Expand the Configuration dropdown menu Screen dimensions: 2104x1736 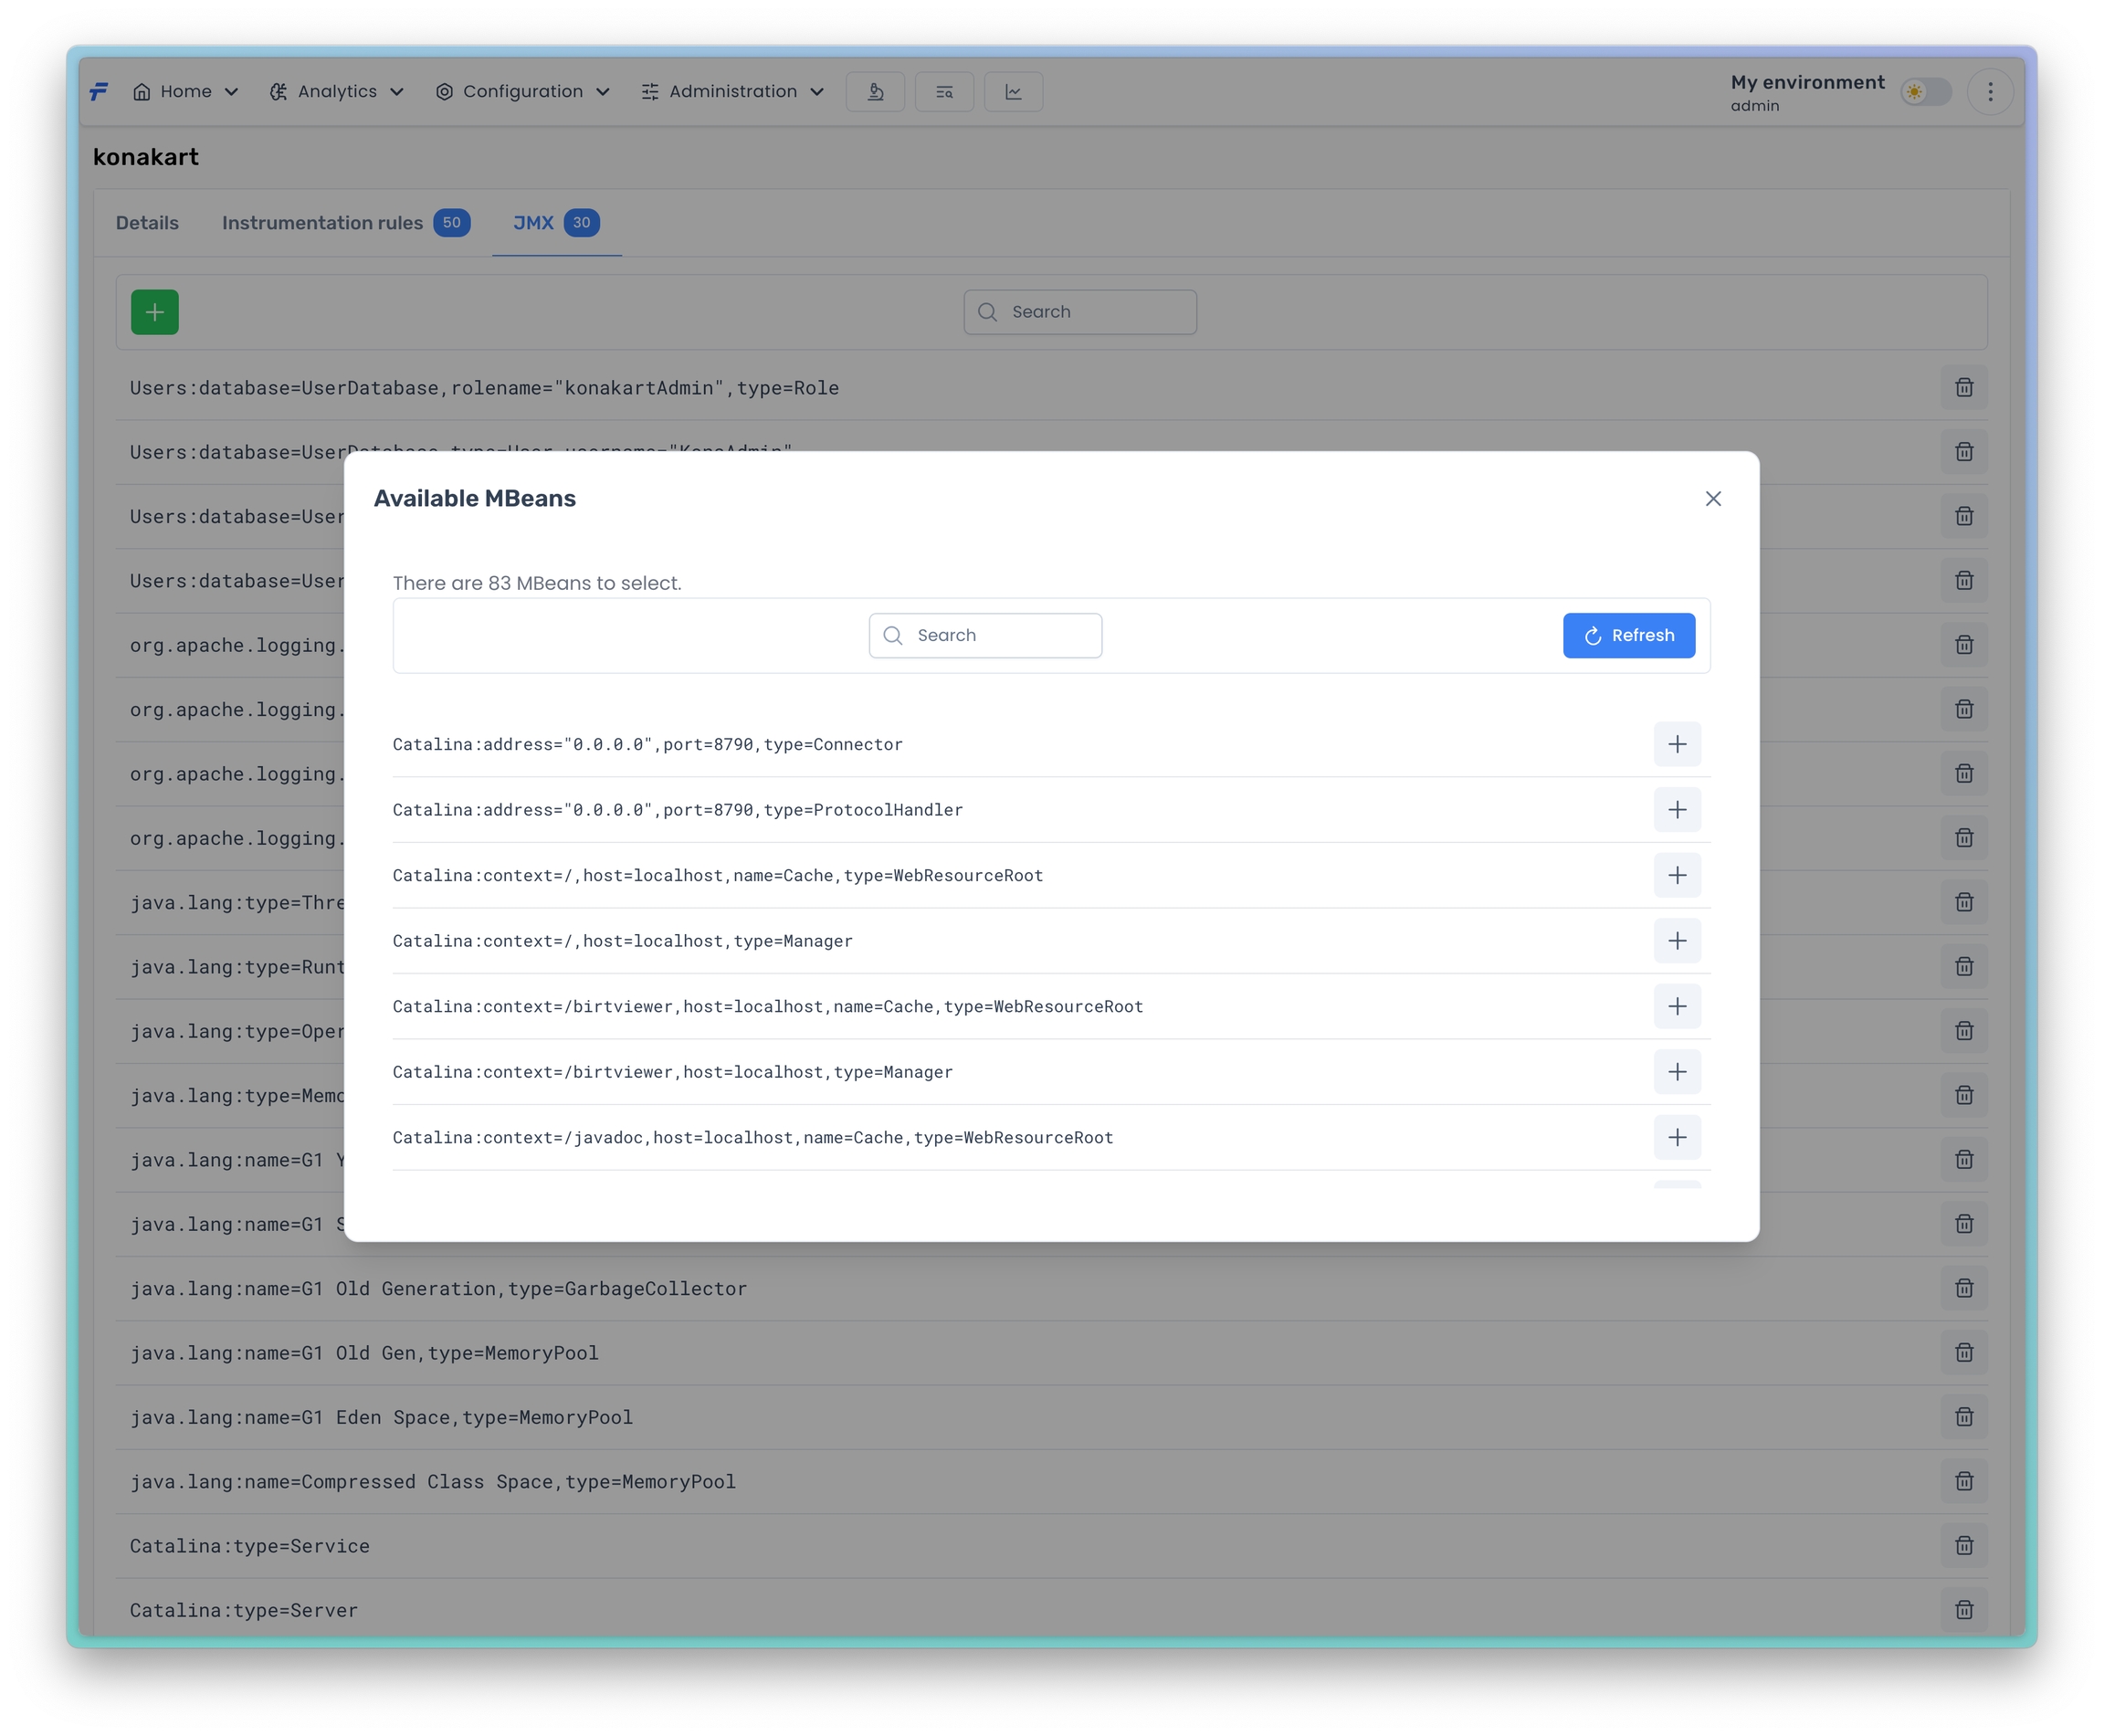coord(523,92)
